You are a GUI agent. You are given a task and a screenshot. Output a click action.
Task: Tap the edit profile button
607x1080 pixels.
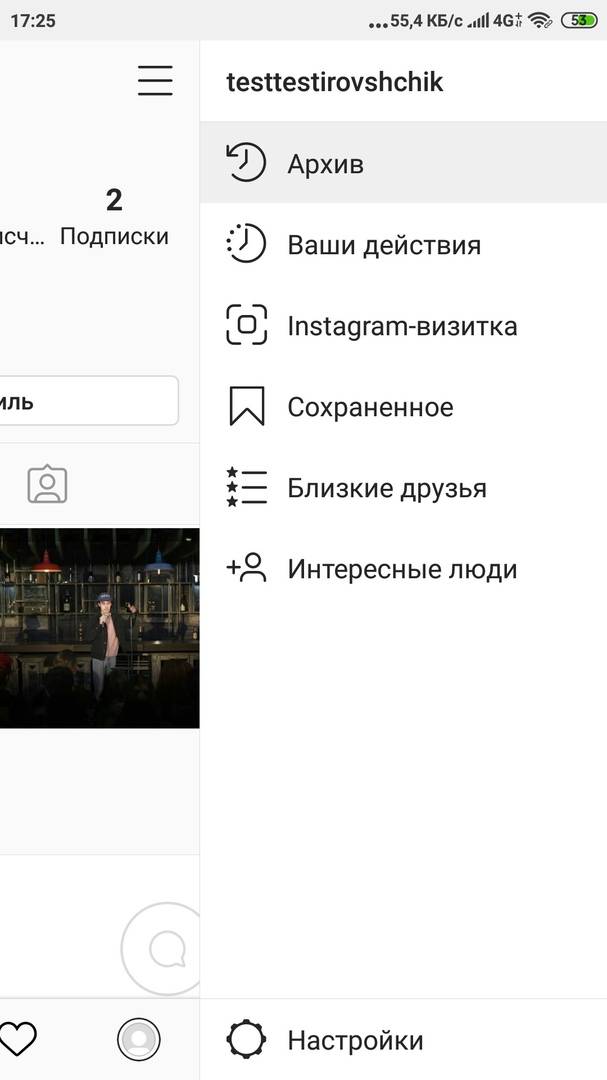point(89,401)
